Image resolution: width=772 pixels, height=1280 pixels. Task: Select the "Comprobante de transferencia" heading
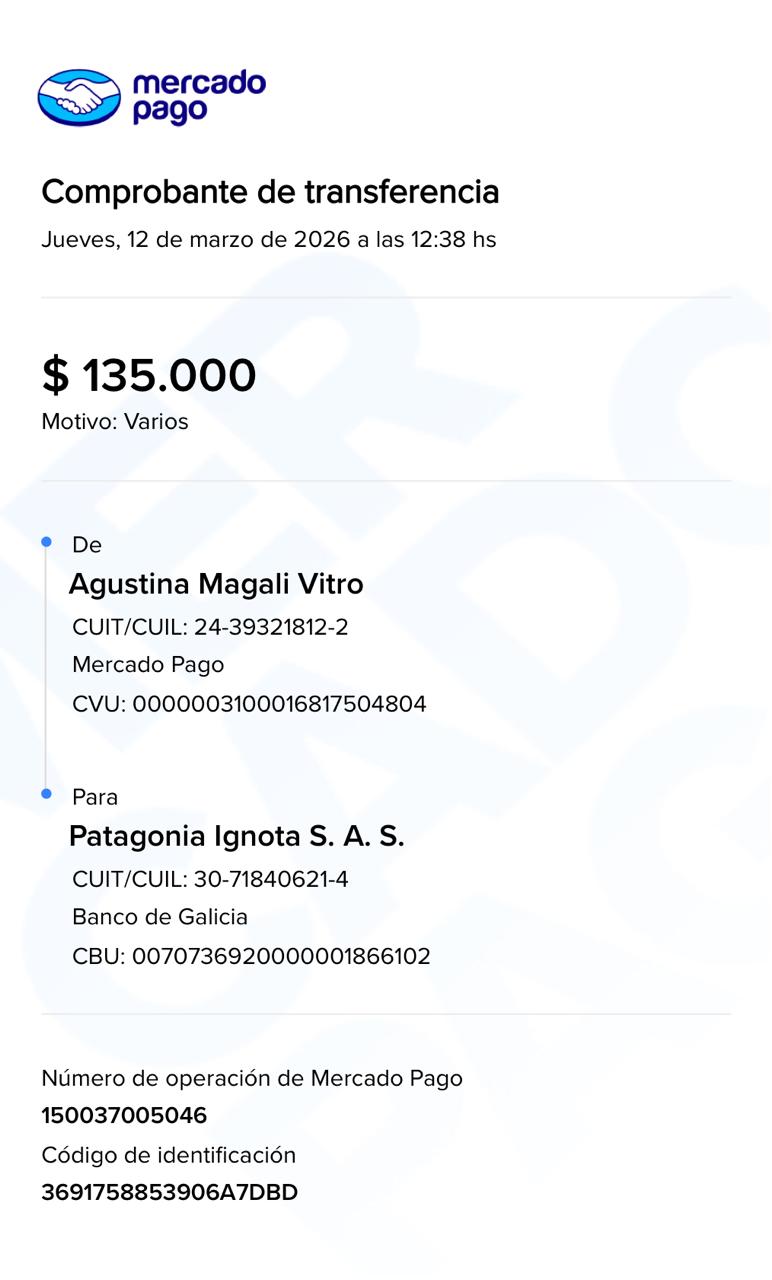270,191
